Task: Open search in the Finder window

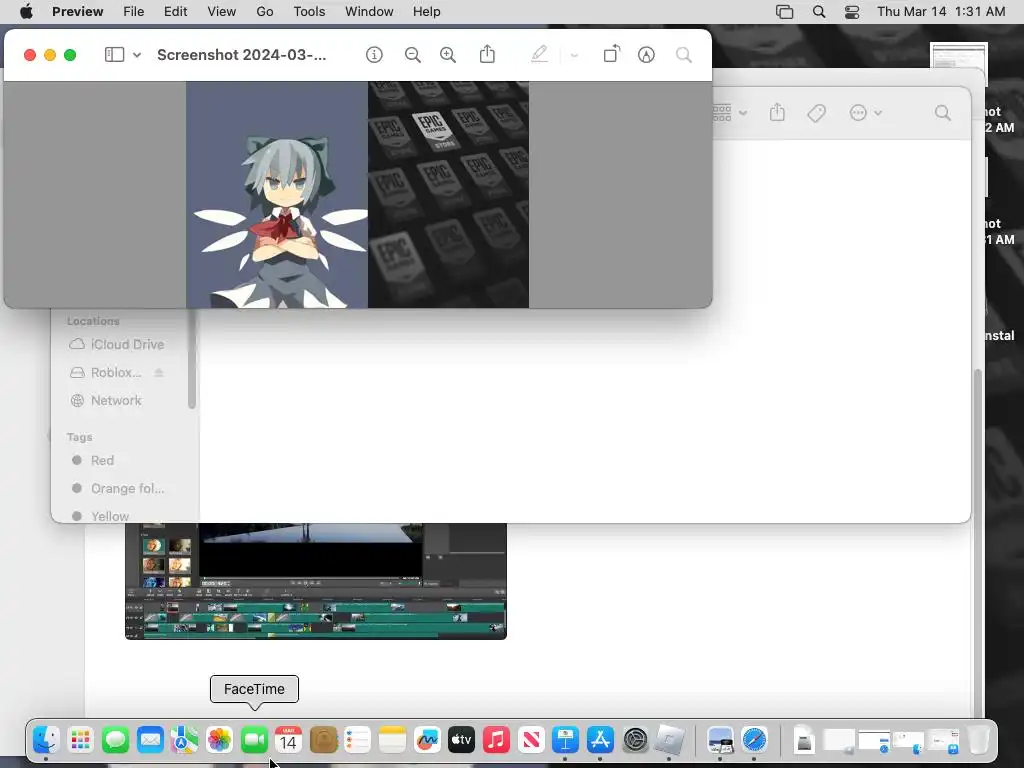Action: [x=942, y=113]
